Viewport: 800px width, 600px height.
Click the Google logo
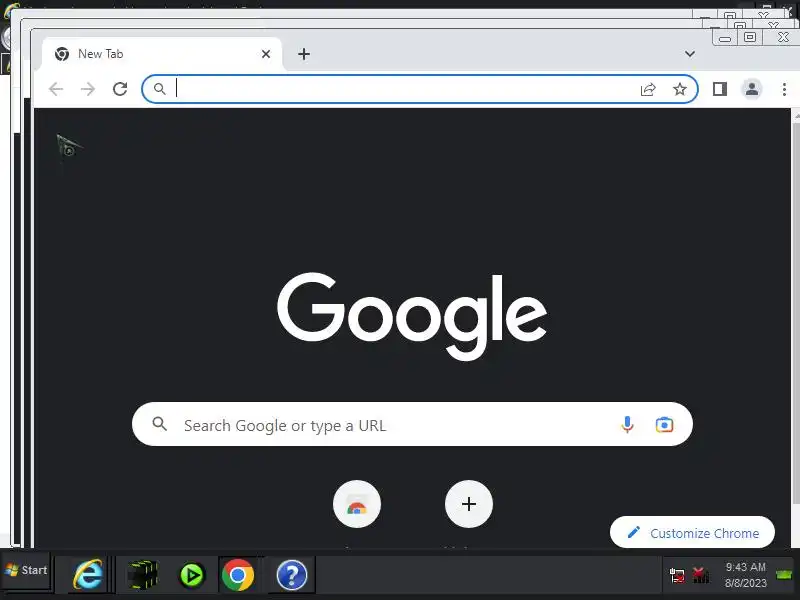point(412,316)
